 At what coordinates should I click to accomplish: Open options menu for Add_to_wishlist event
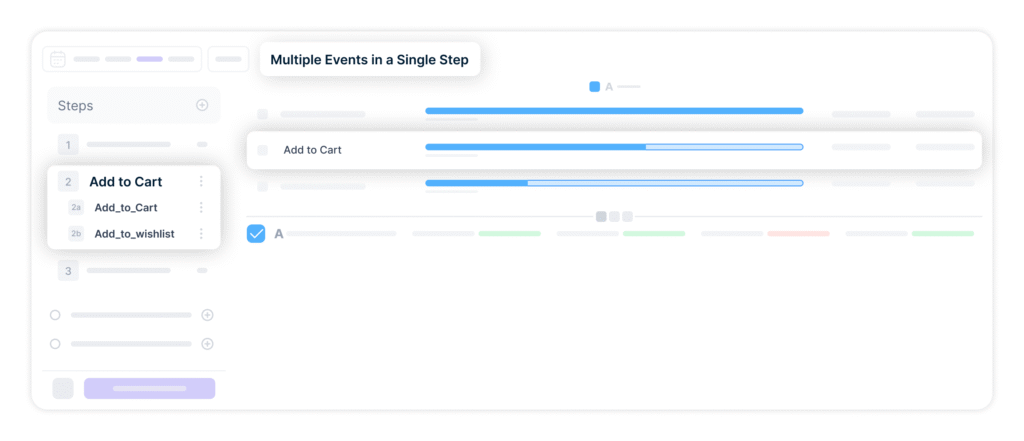click(x=201, y=234)
